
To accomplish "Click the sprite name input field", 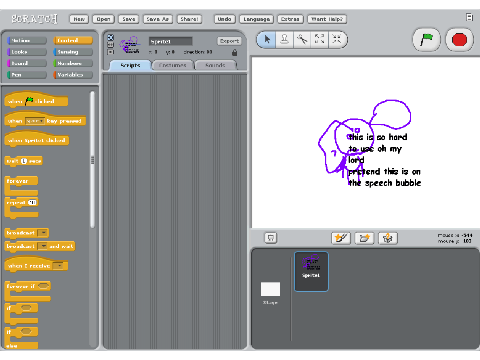I will [x=170, y=41].
